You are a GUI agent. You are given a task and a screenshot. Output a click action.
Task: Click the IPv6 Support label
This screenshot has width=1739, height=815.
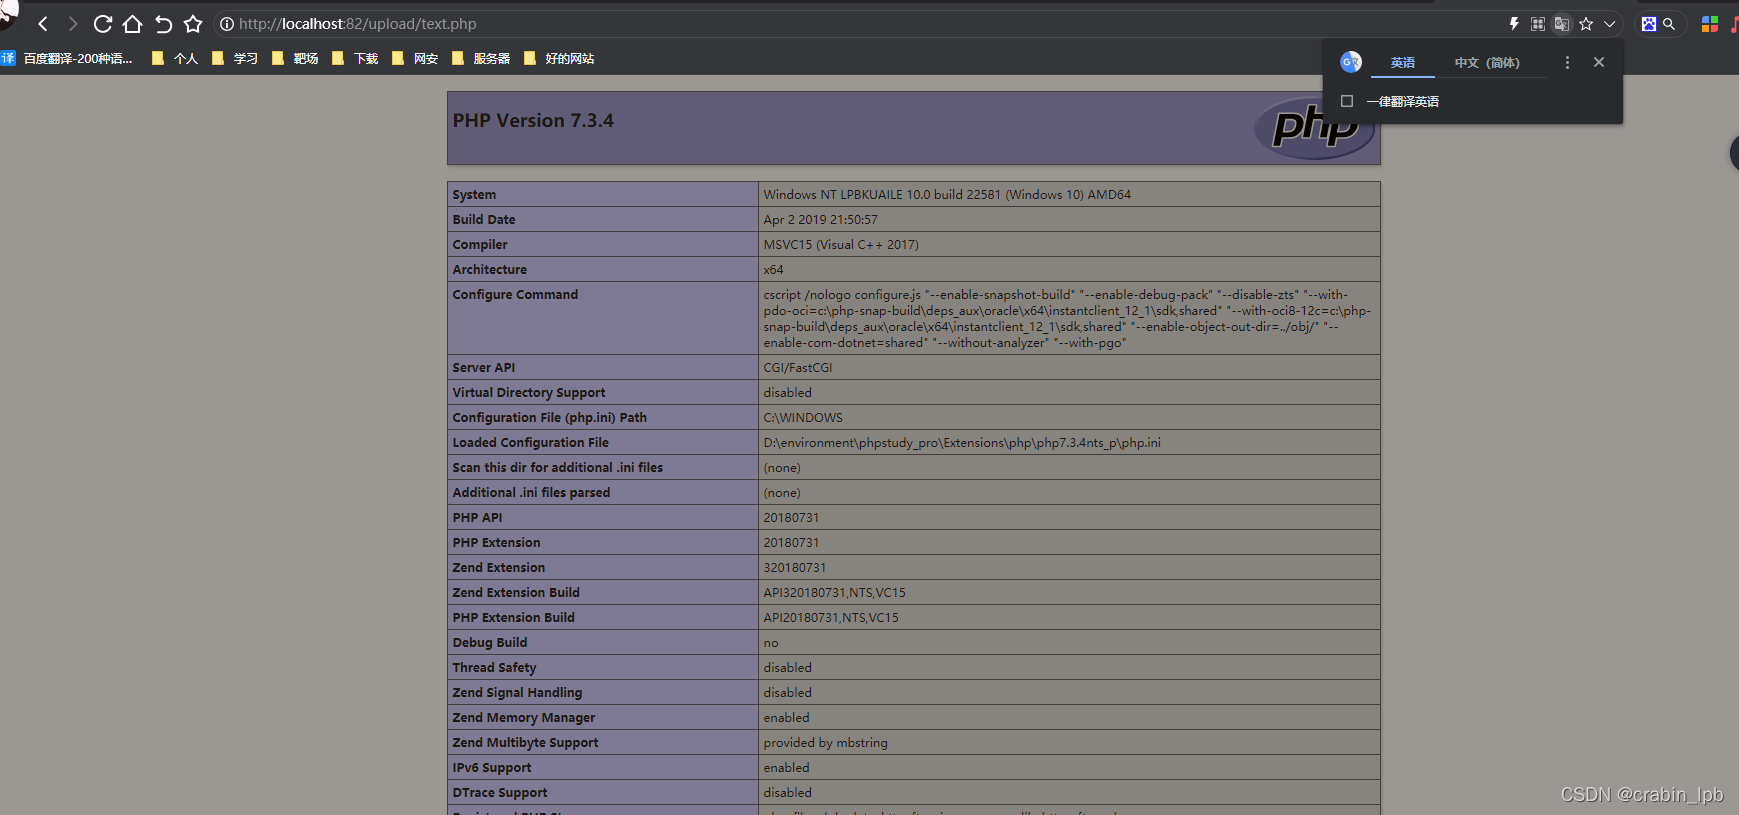pyautogui.click(x=491, y=767)
